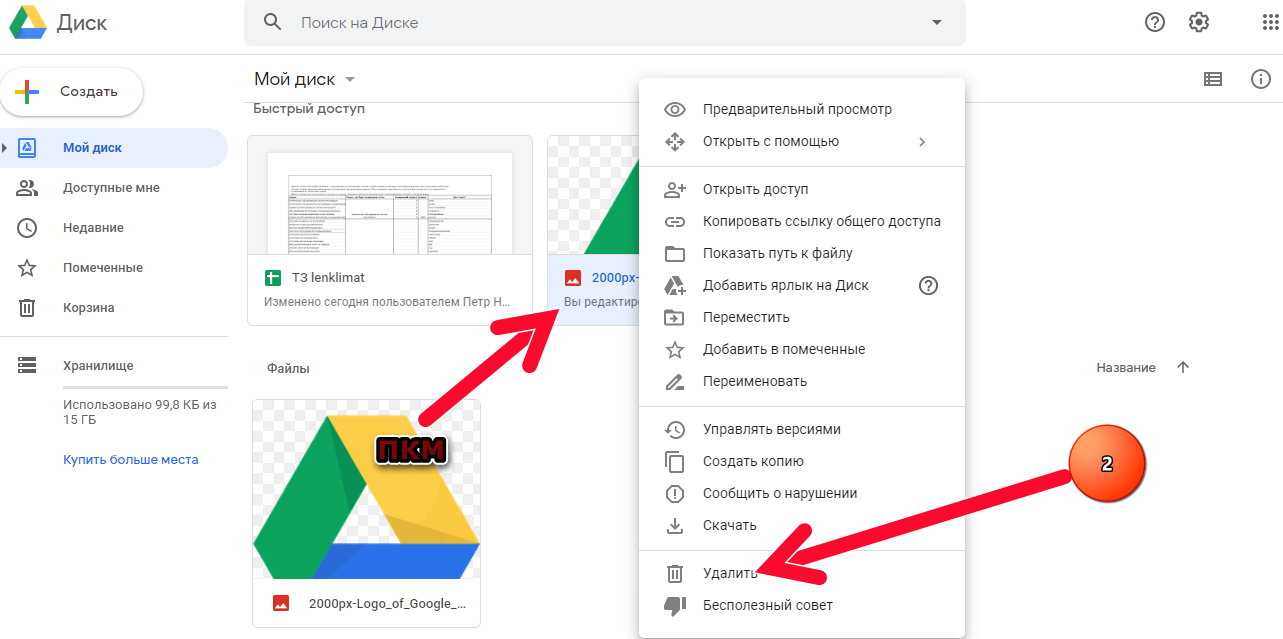Choose 'Сообщить о нарушении'
The image size is (1283, 639).
(802, 493)
